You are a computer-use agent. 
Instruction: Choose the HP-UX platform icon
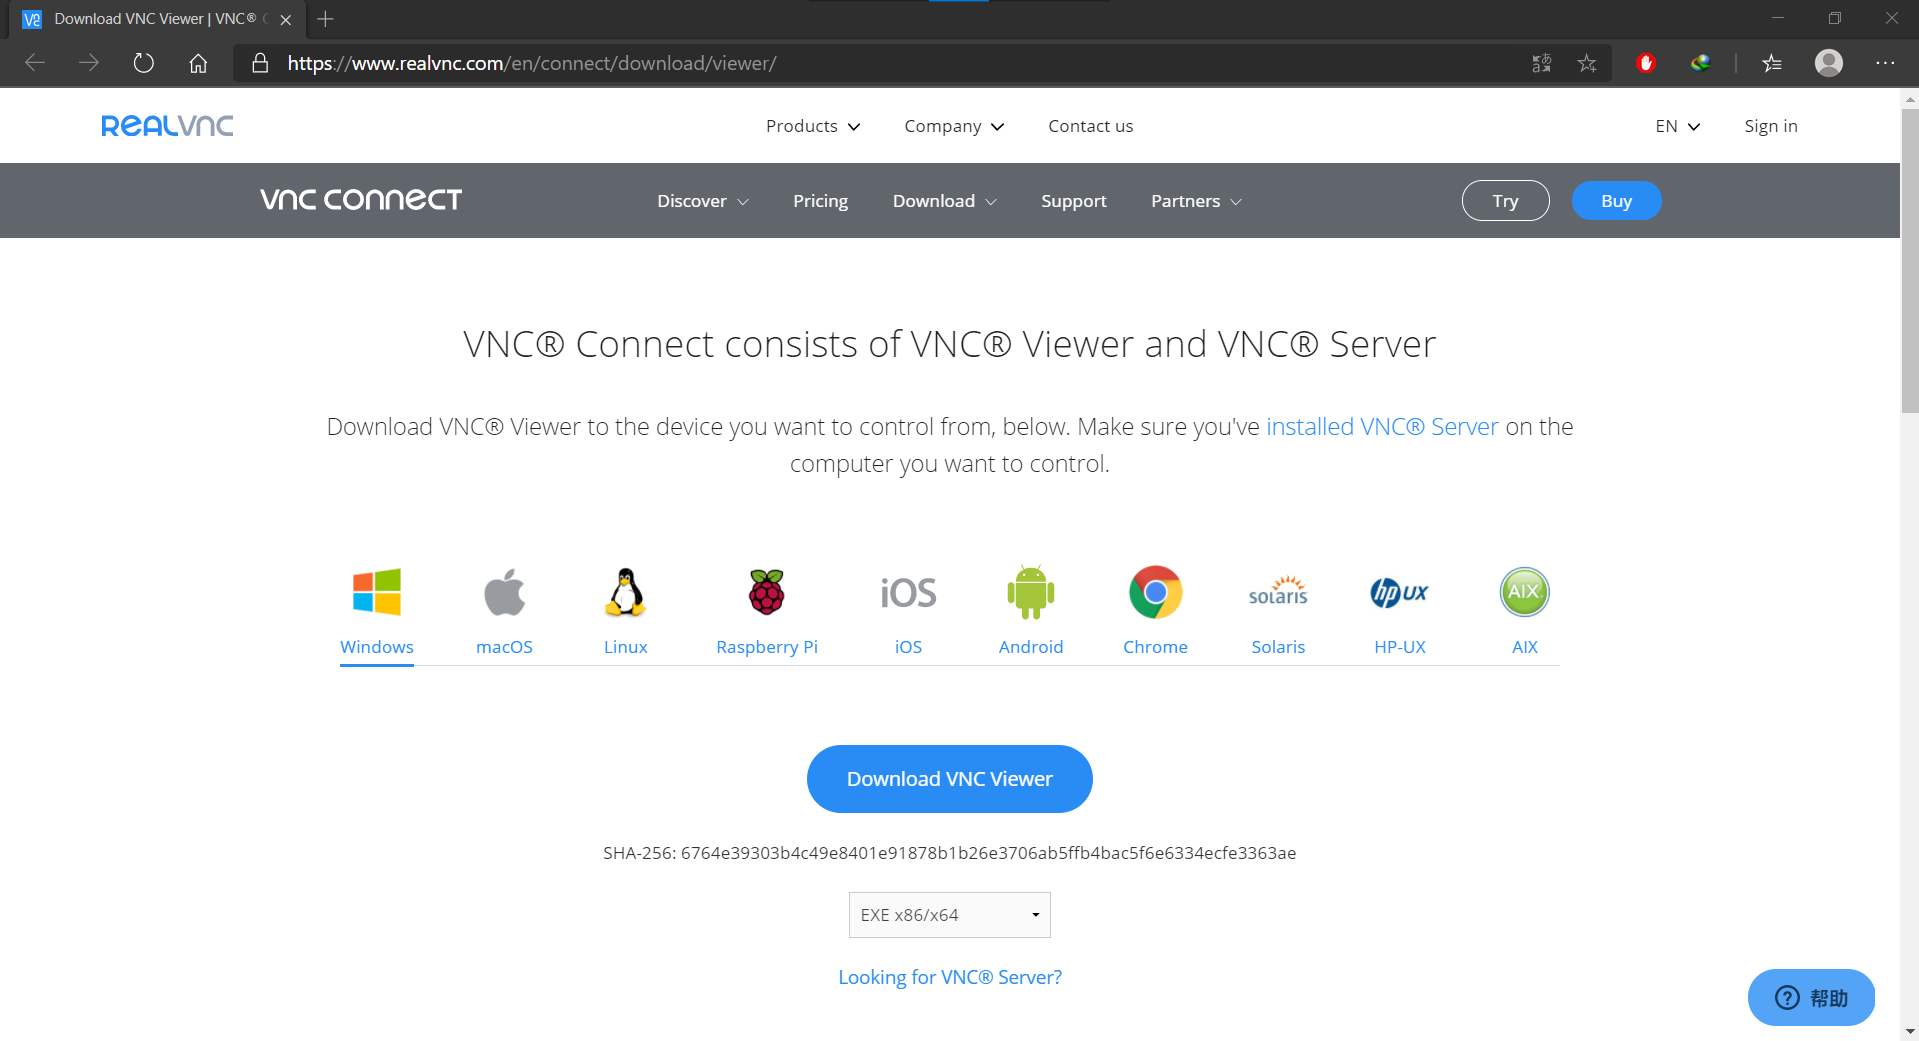pos(1400,592)
